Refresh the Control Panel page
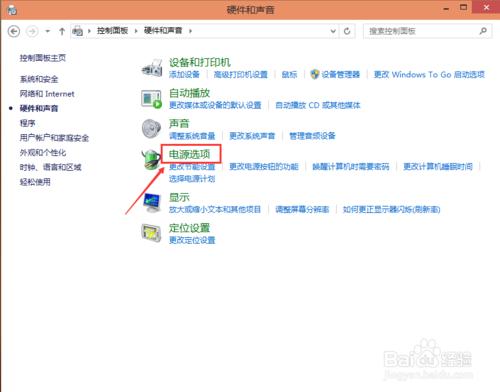 [347, 31]
